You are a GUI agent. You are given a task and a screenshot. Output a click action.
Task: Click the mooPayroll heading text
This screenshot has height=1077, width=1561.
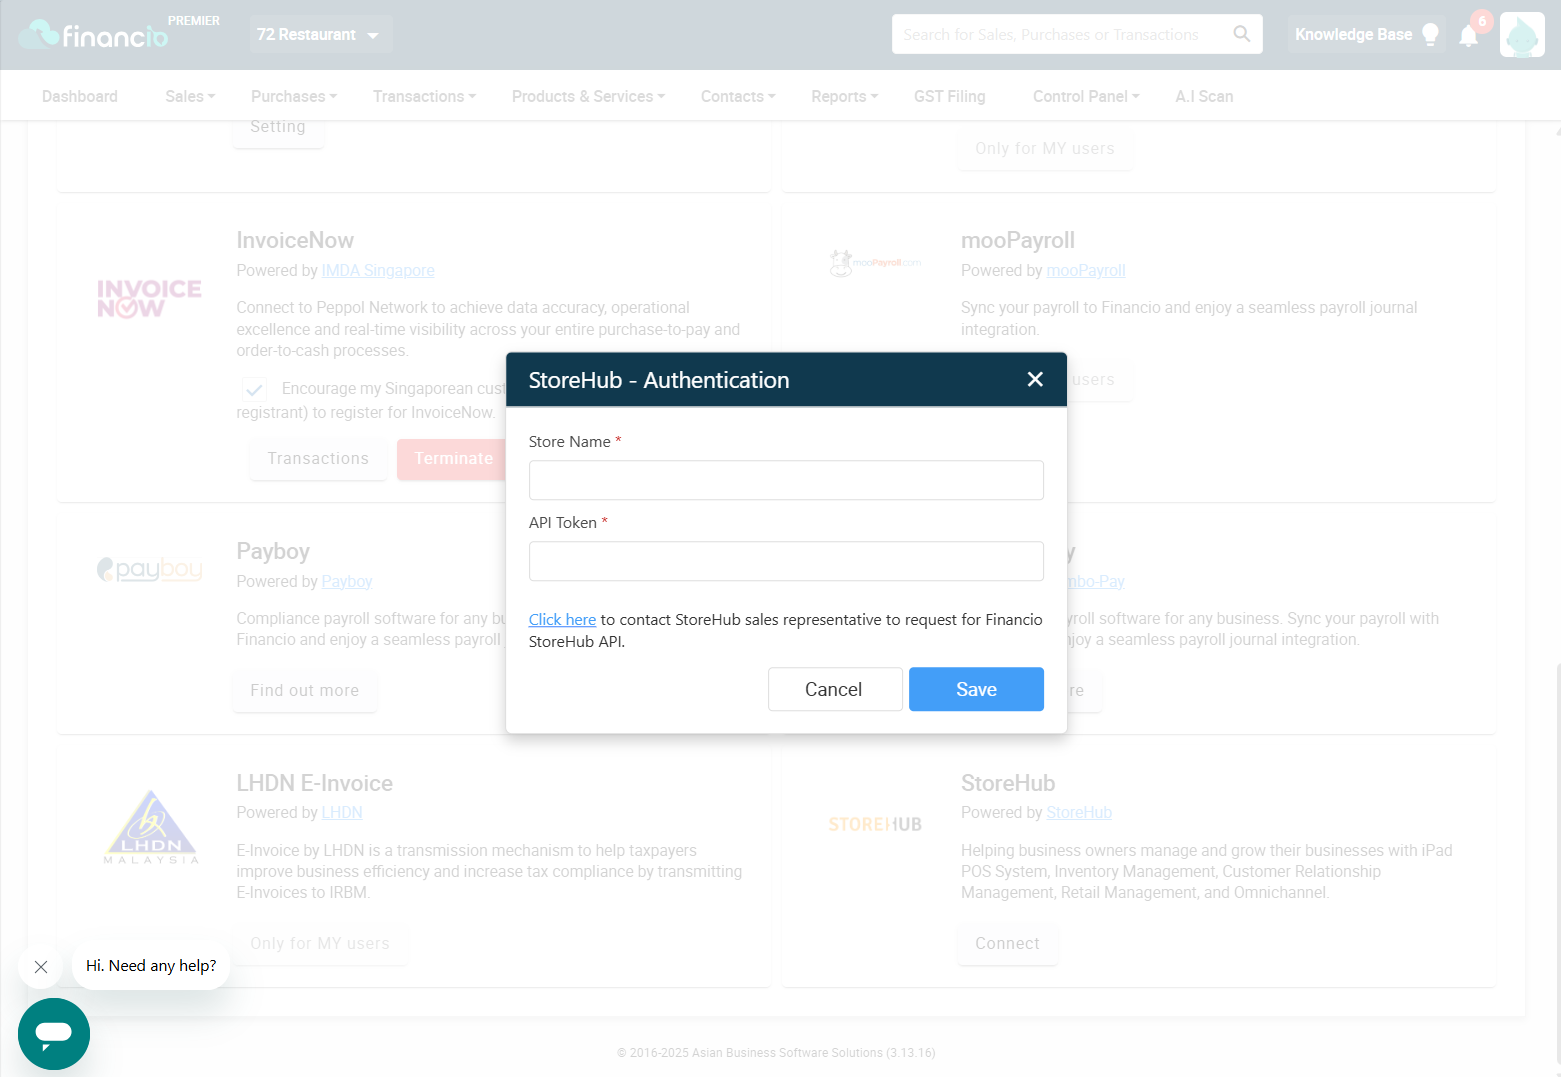(x=1018, y=241)
